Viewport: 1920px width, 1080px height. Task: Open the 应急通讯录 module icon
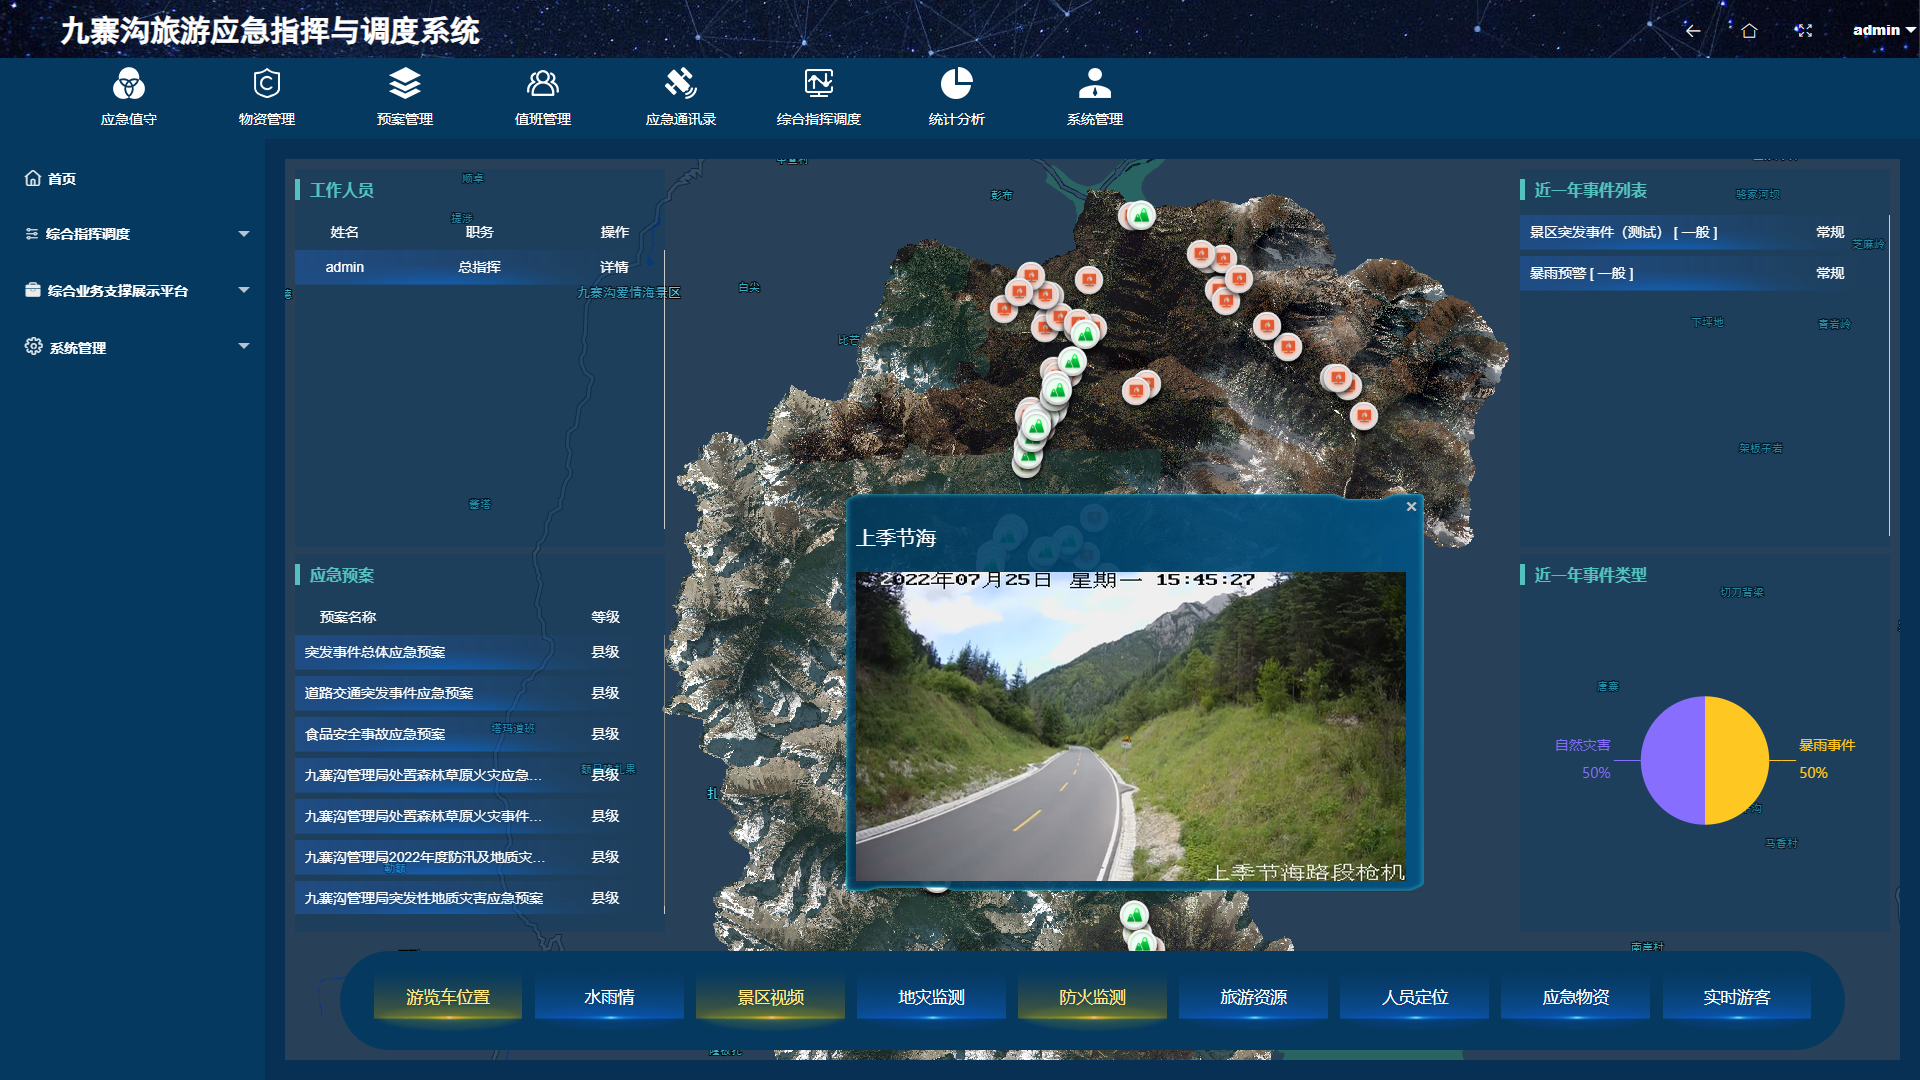coord(680,84)
